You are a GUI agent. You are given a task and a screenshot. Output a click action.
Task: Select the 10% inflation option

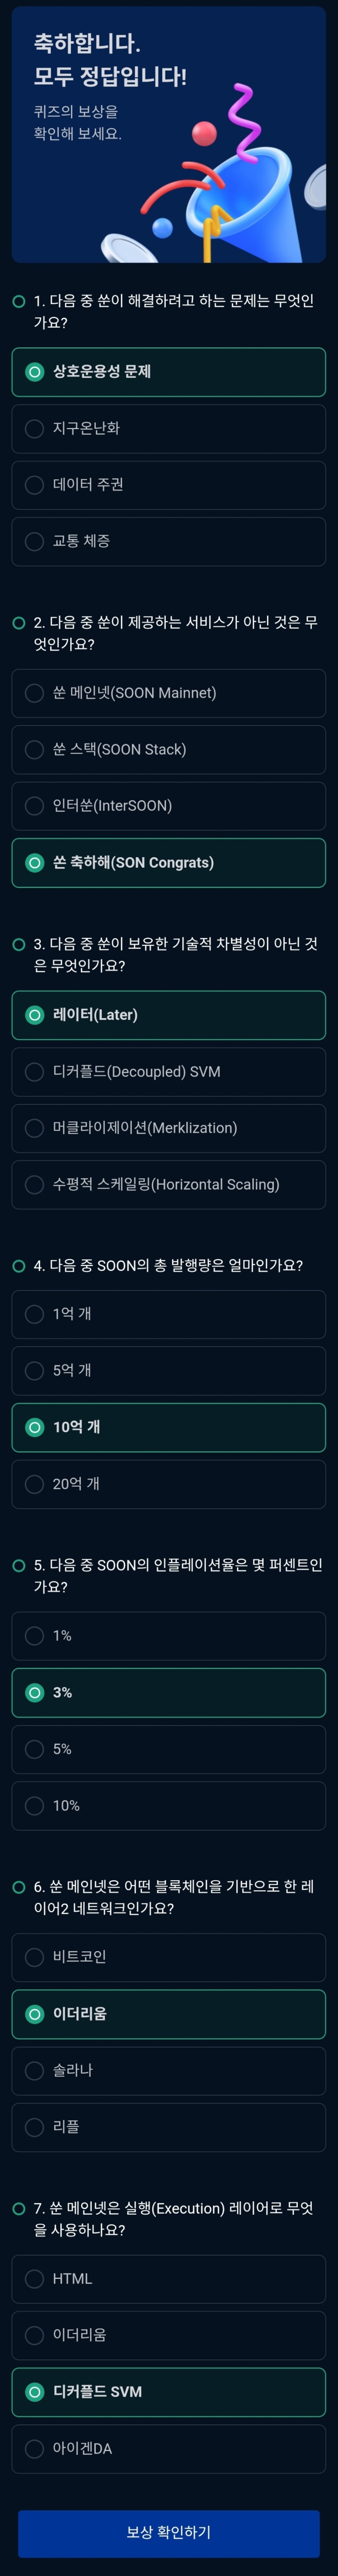coord(168,1805)
